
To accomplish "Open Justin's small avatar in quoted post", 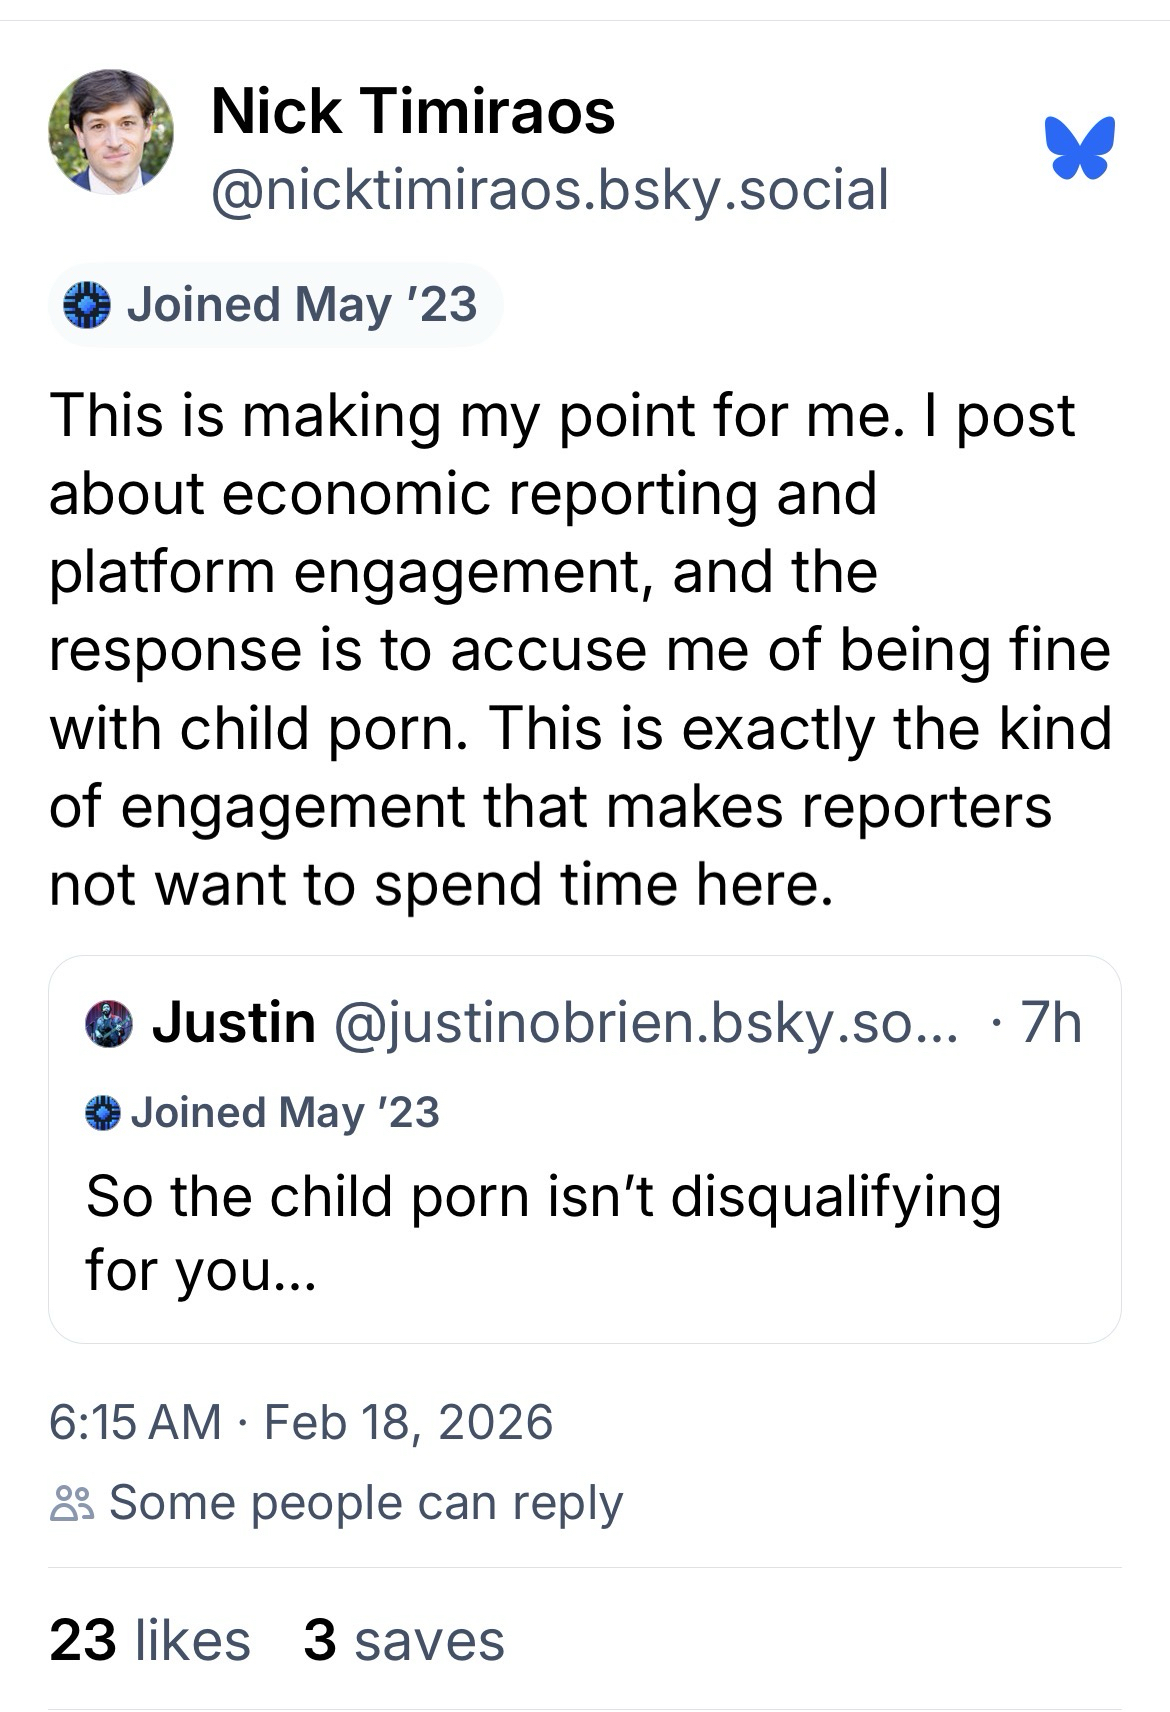I will pyautogui.click(x=109, y=1023).
